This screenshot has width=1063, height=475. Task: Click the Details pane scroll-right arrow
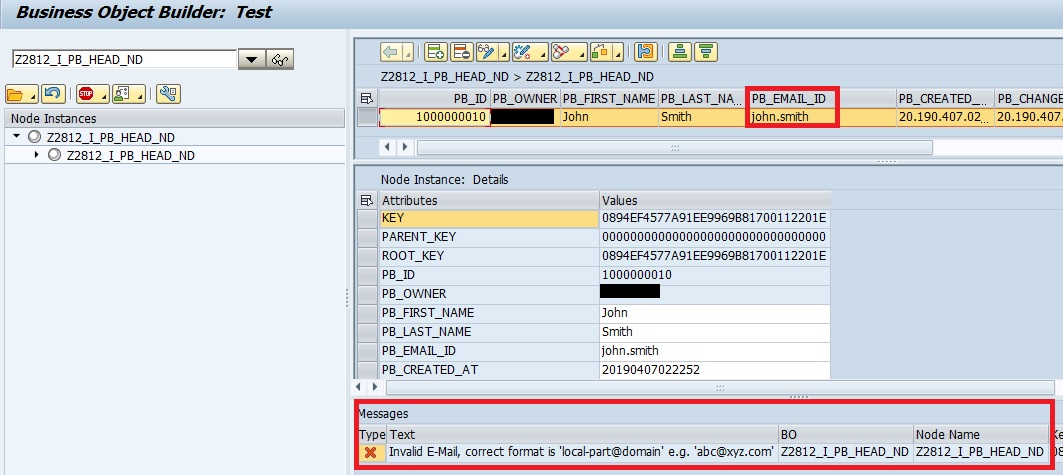(x=375, y=388)
